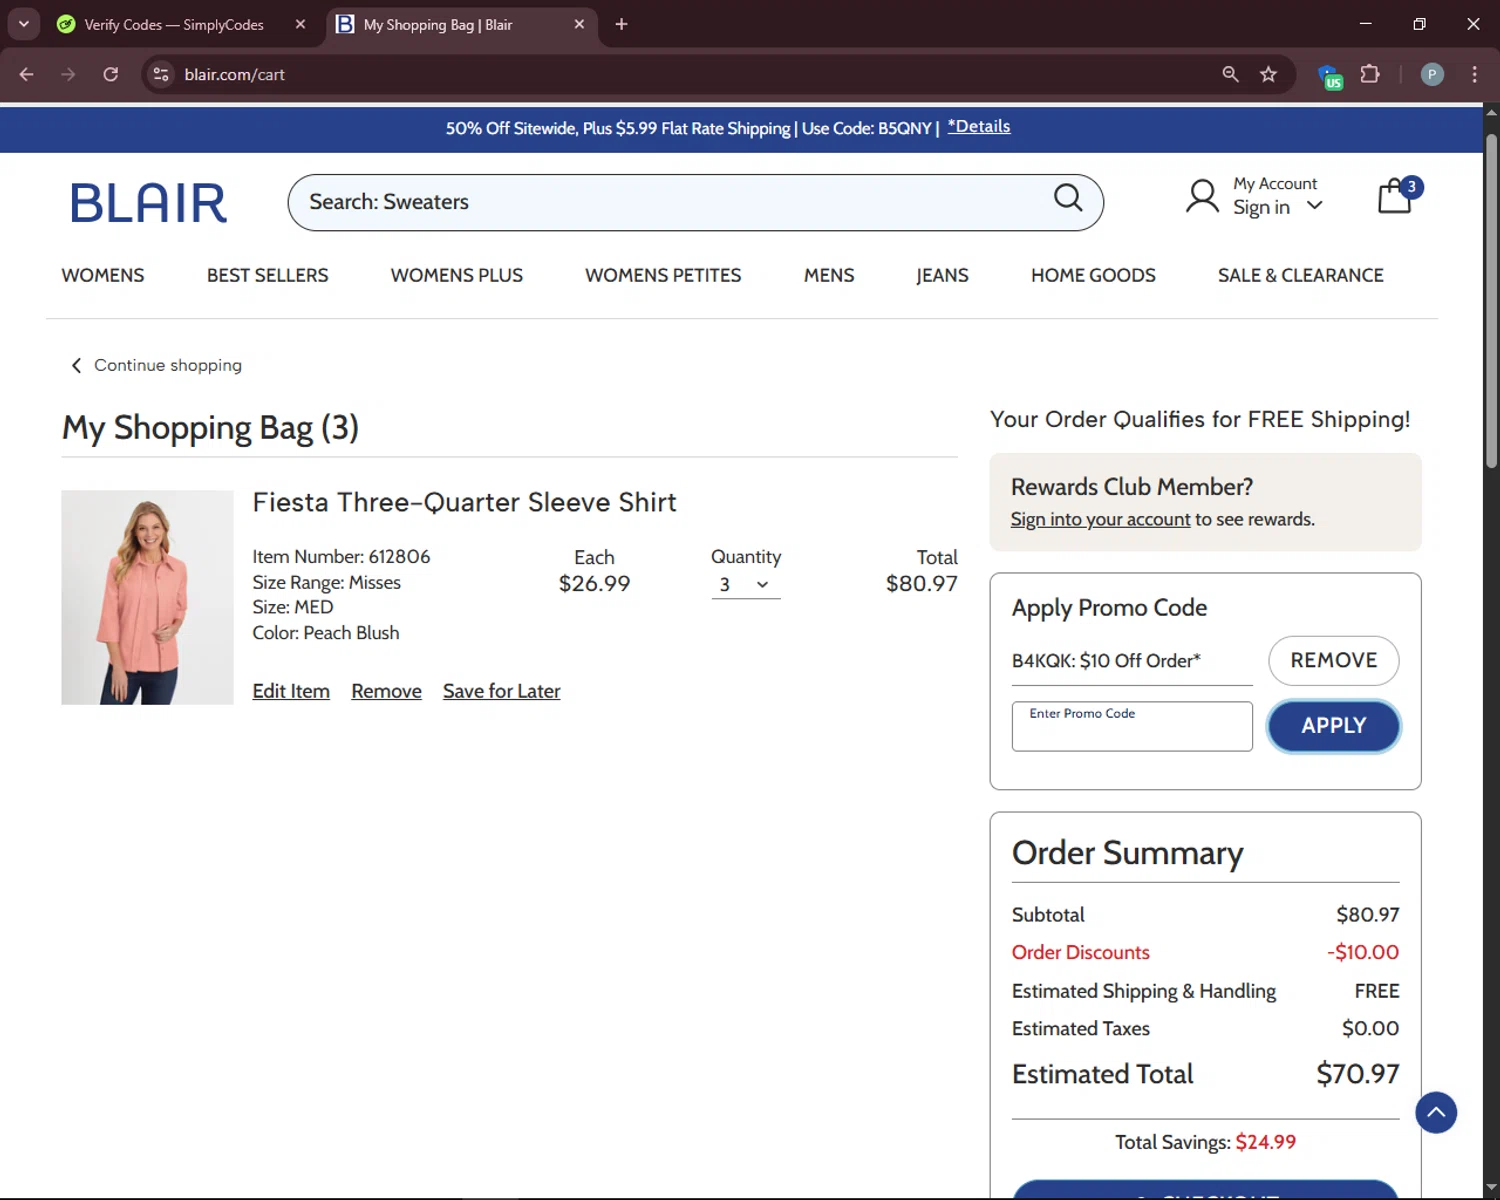The width and height of the screenshot is (1500, 1200).
Task: Open the *Details link in promo banner
Action: click(979, 126)
